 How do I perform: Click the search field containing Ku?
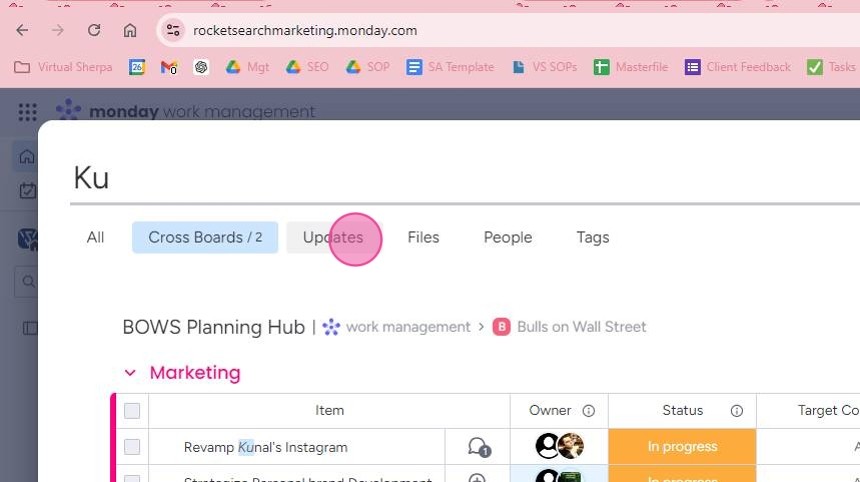pos(465,178)
